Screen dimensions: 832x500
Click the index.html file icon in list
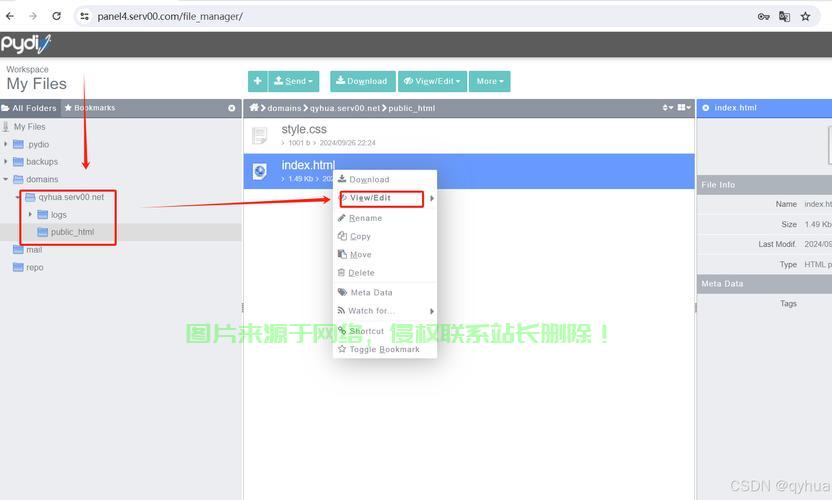(x=260, y=171)
